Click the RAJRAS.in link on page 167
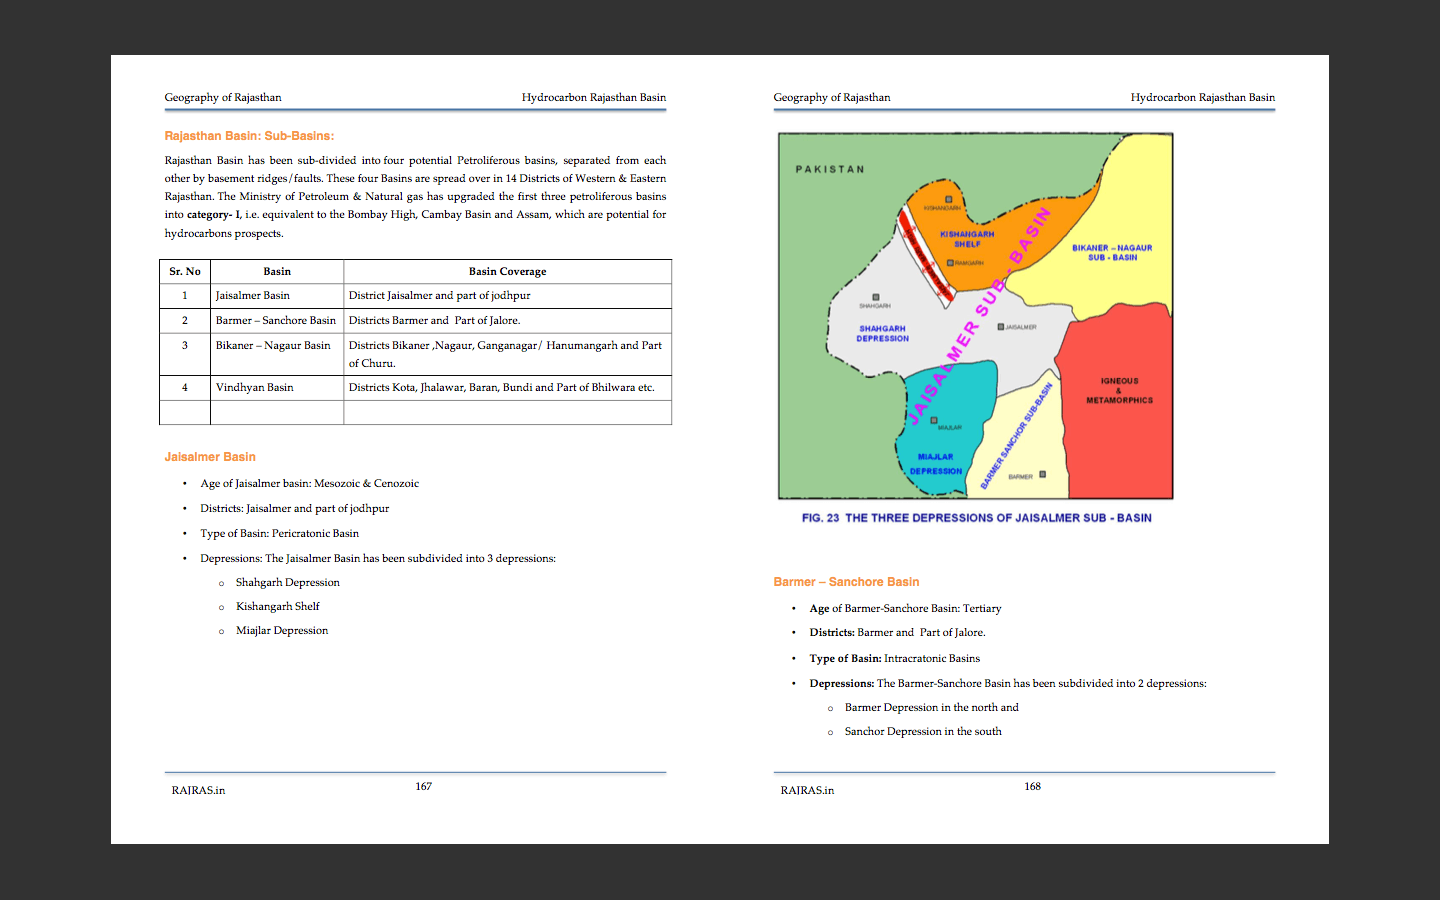This screenshot has height=900, width=1440. (196, 790)
